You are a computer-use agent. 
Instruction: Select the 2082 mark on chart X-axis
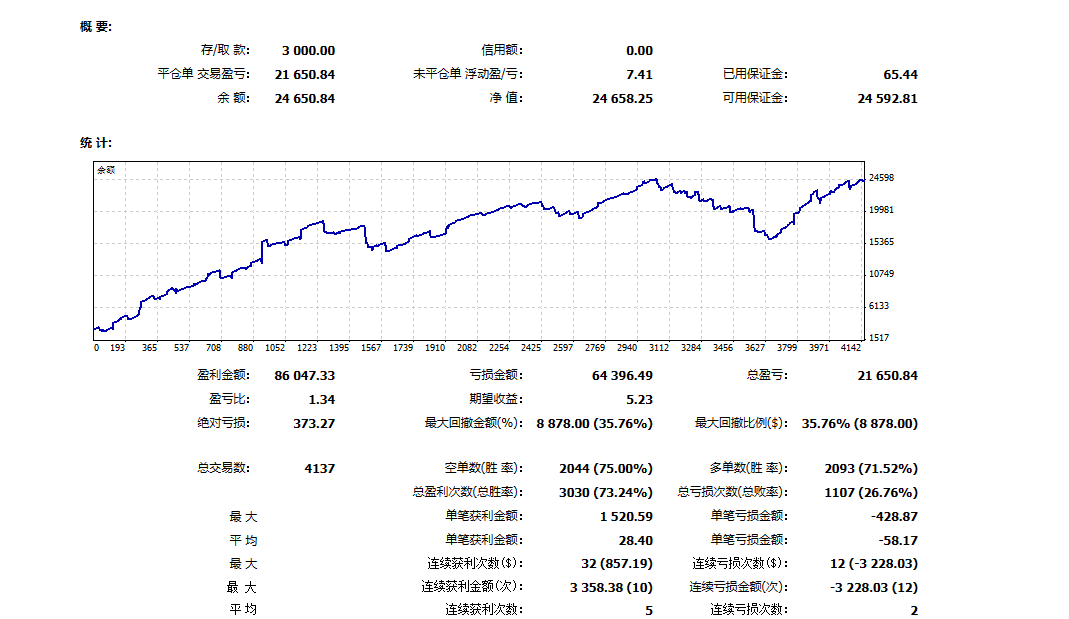(467, 348)
